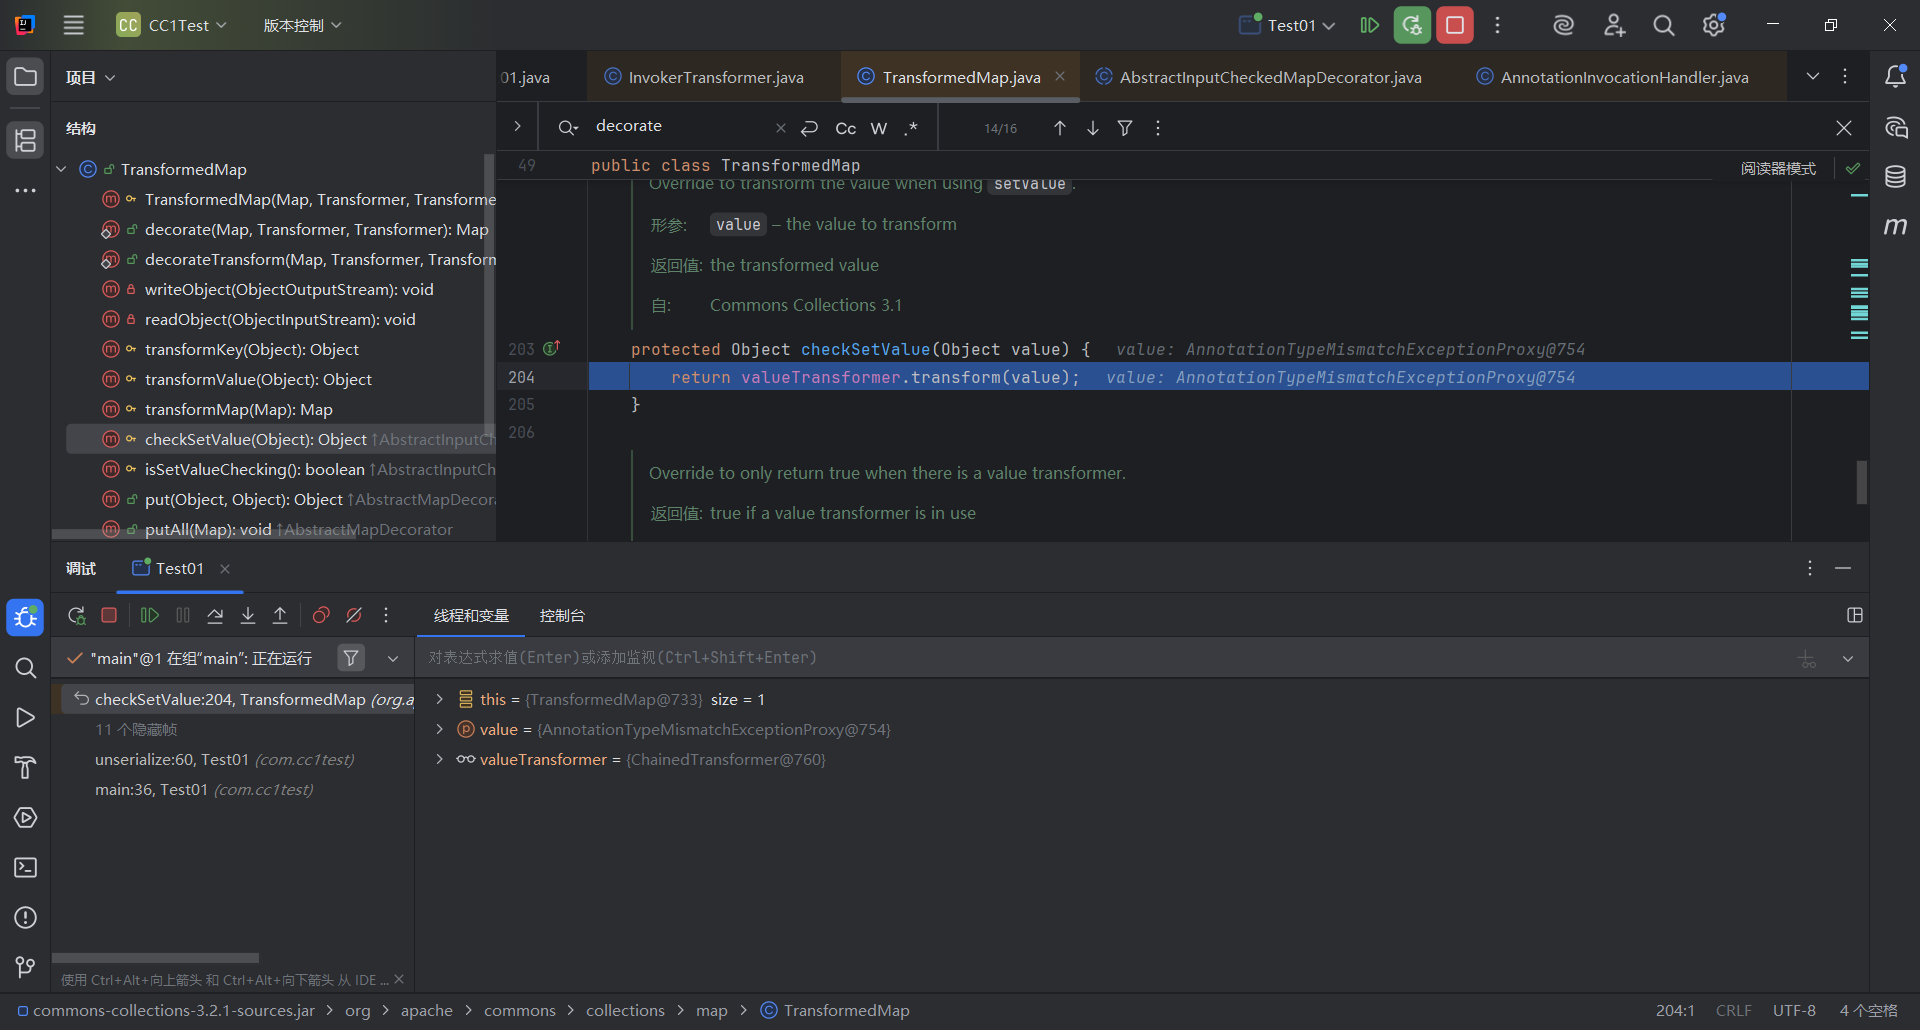
Task: Toggle regex option in search bar
Action: click(x=911, y=128)
